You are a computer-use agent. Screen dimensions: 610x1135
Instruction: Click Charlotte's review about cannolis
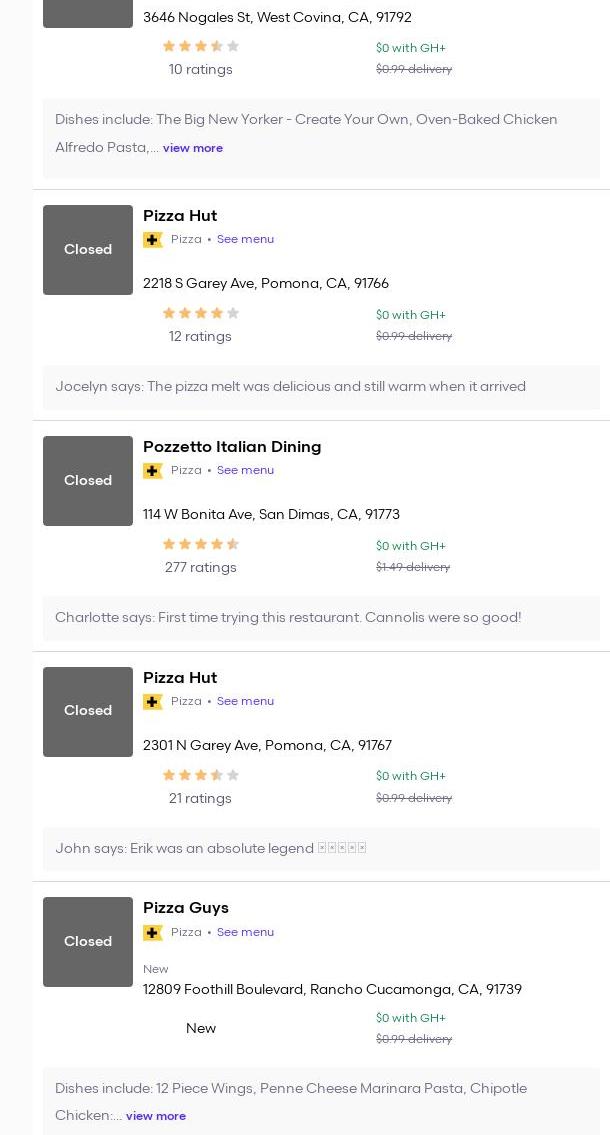288,618
